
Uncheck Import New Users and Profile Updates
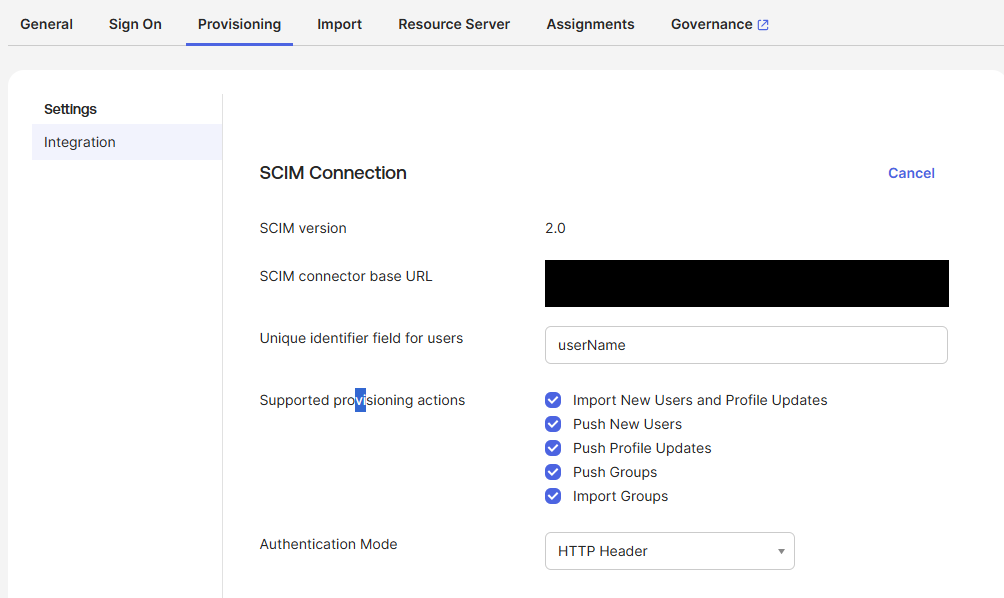[553, 400]
